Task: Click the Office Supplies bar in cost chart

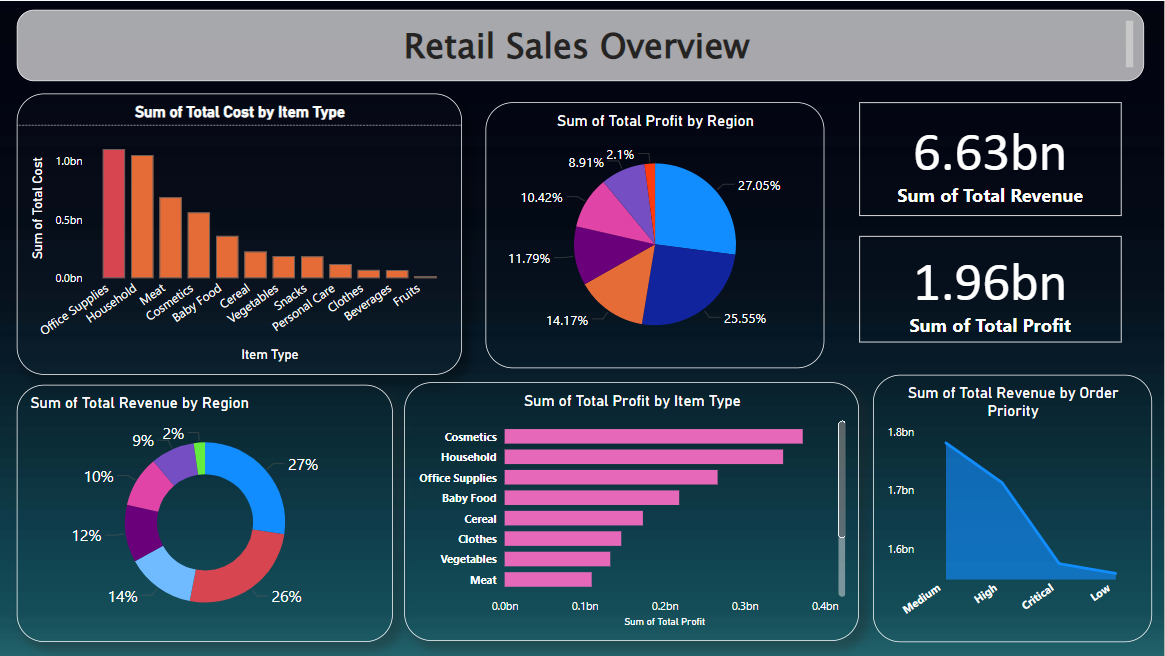Action: click(x=113, y=213)
